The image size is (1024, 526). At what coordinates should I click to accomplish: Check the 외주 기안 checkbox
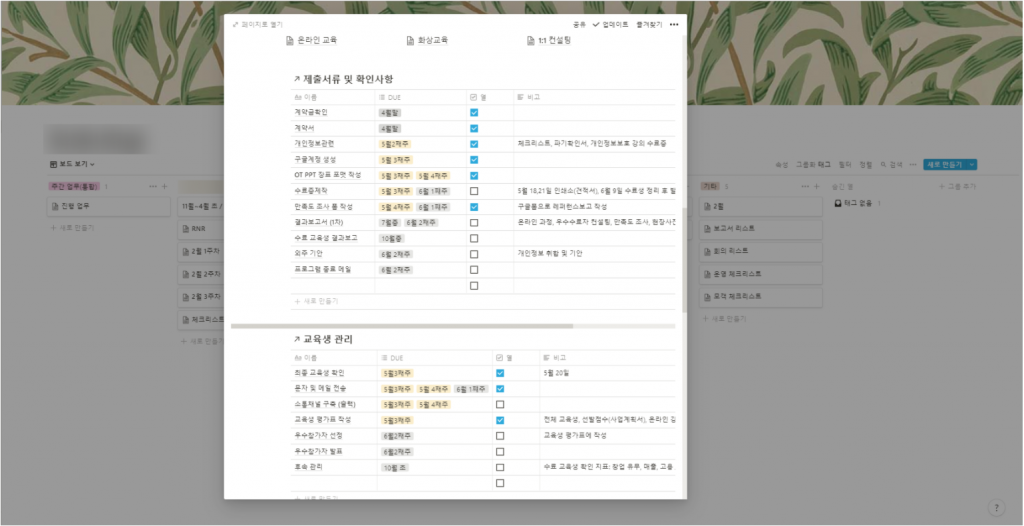coord(474,254)
